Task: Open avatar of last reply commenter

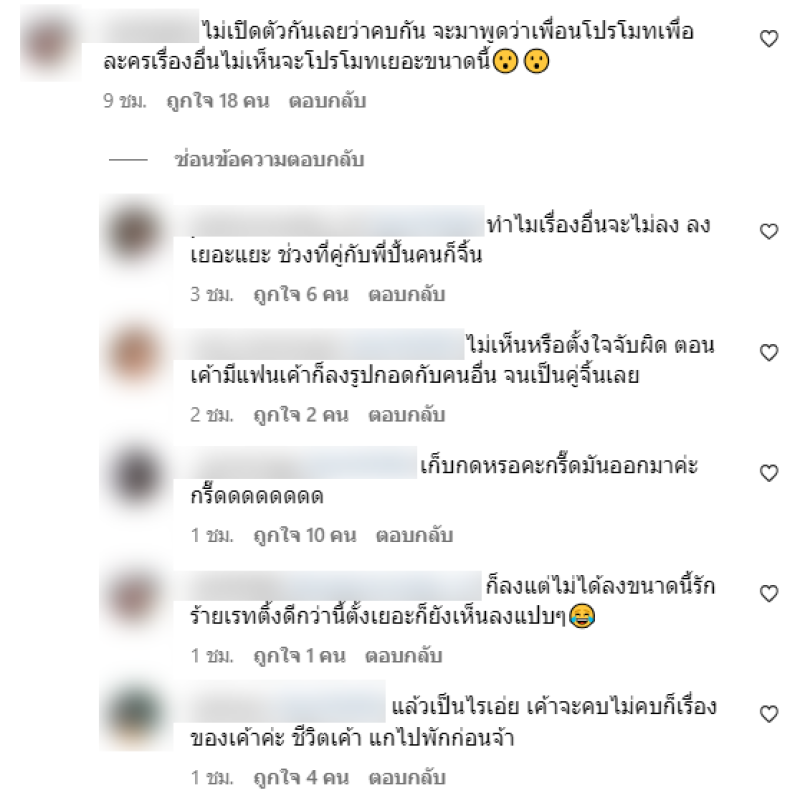Action: pos(135,714)
